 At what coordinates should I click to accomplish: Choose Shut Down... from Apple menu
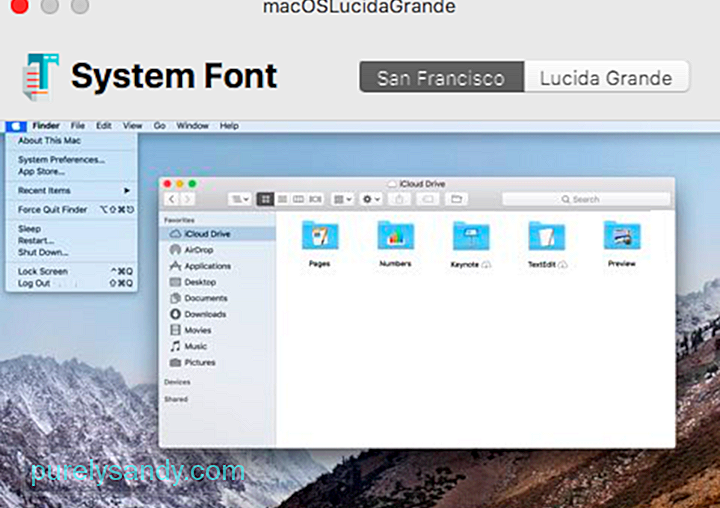pos(72,252)
